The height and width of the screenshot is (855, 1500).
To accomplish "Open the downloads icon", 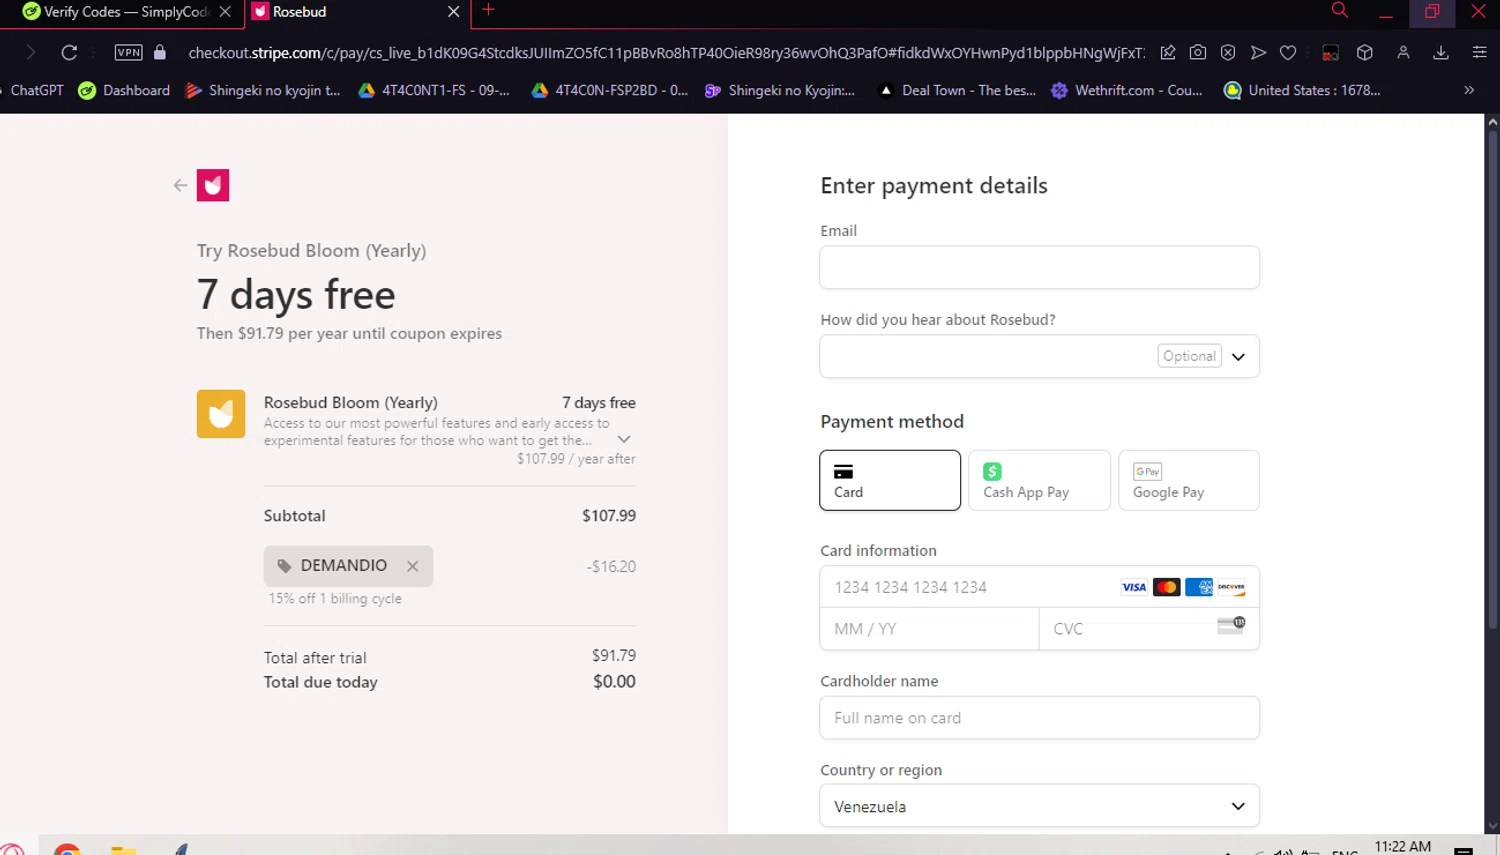I will tap(1441, 52).
